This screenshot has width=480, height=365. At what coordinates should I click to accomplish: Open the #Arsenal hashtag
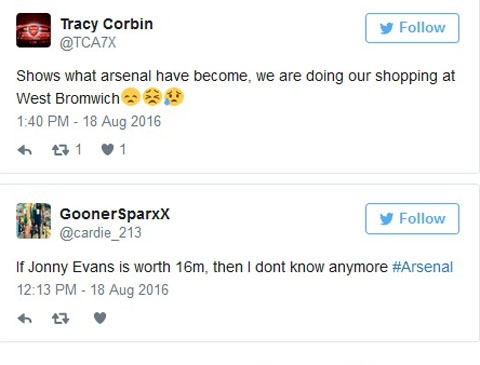pos(422,267)
